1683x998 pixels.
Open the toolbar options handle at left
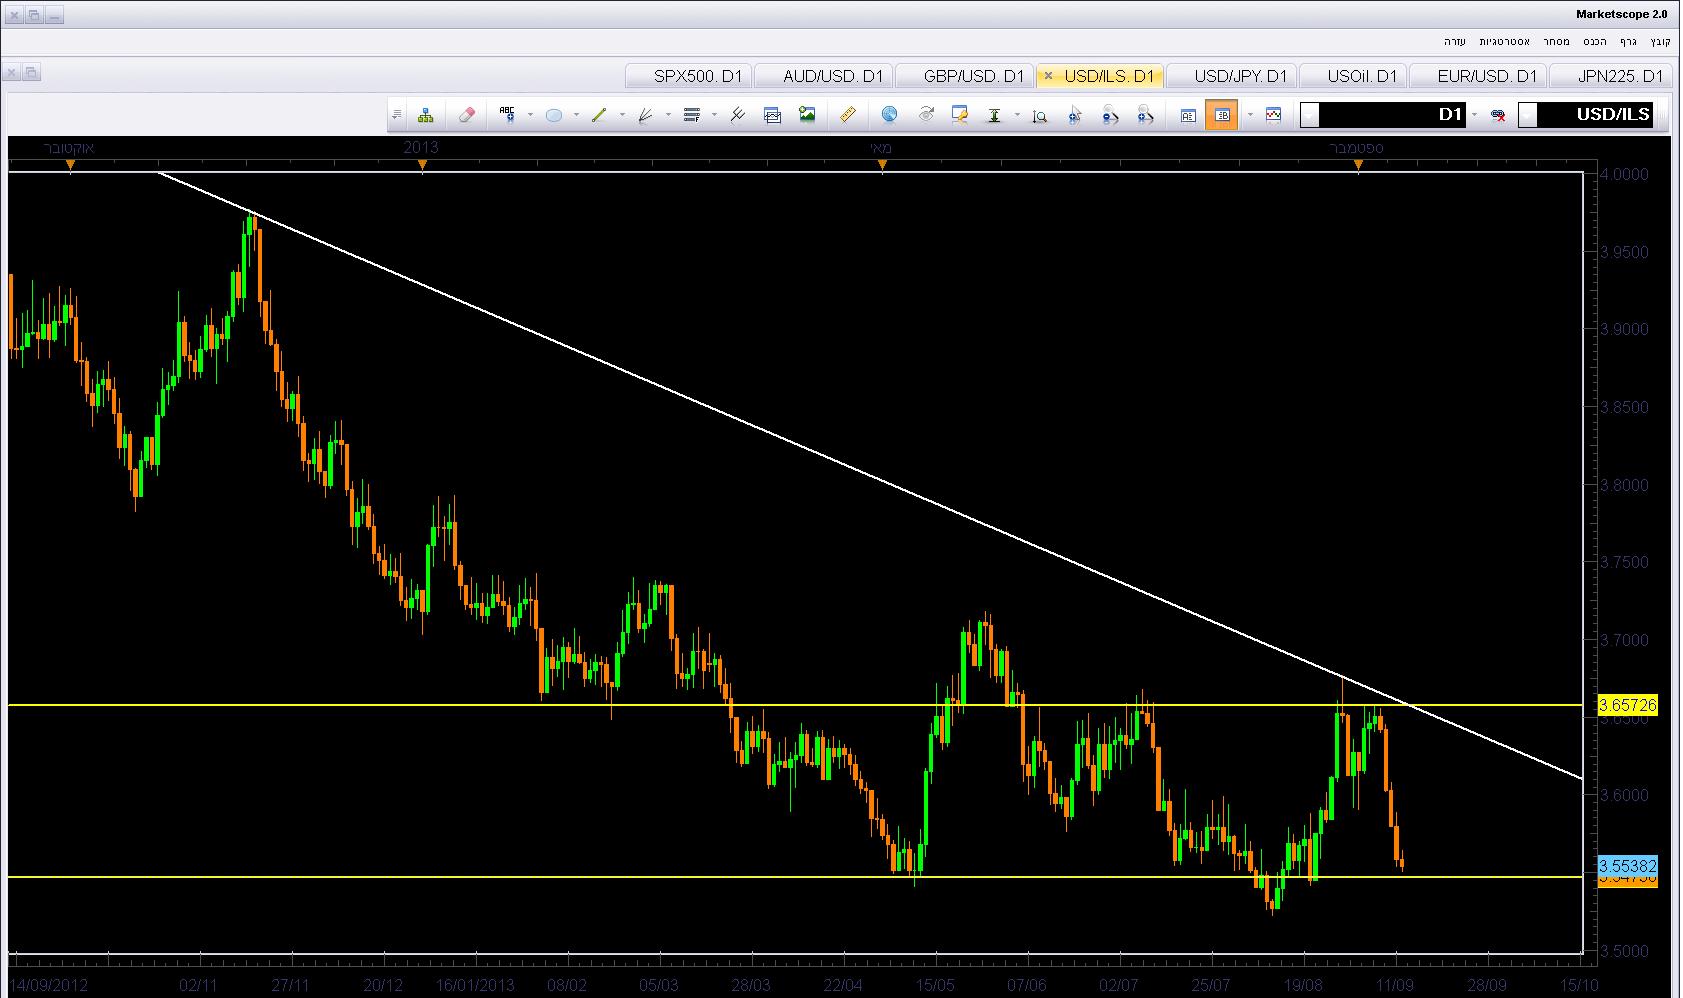tap(397, 115)
